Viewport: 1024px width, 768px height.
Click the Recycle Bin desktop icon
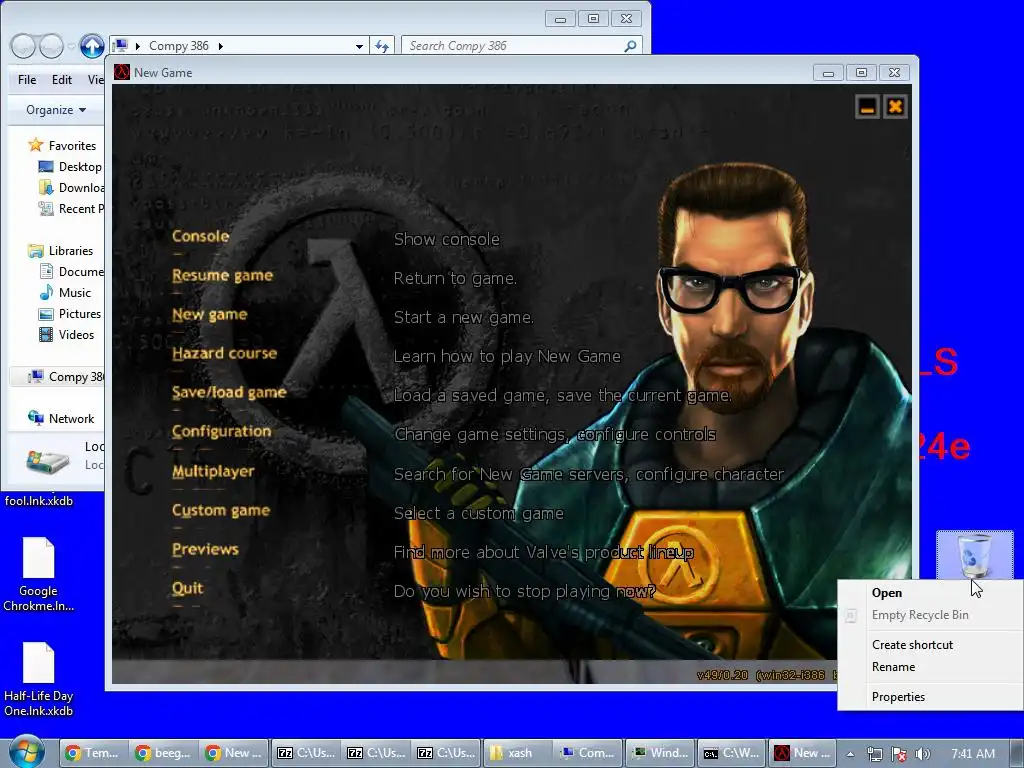974,554
